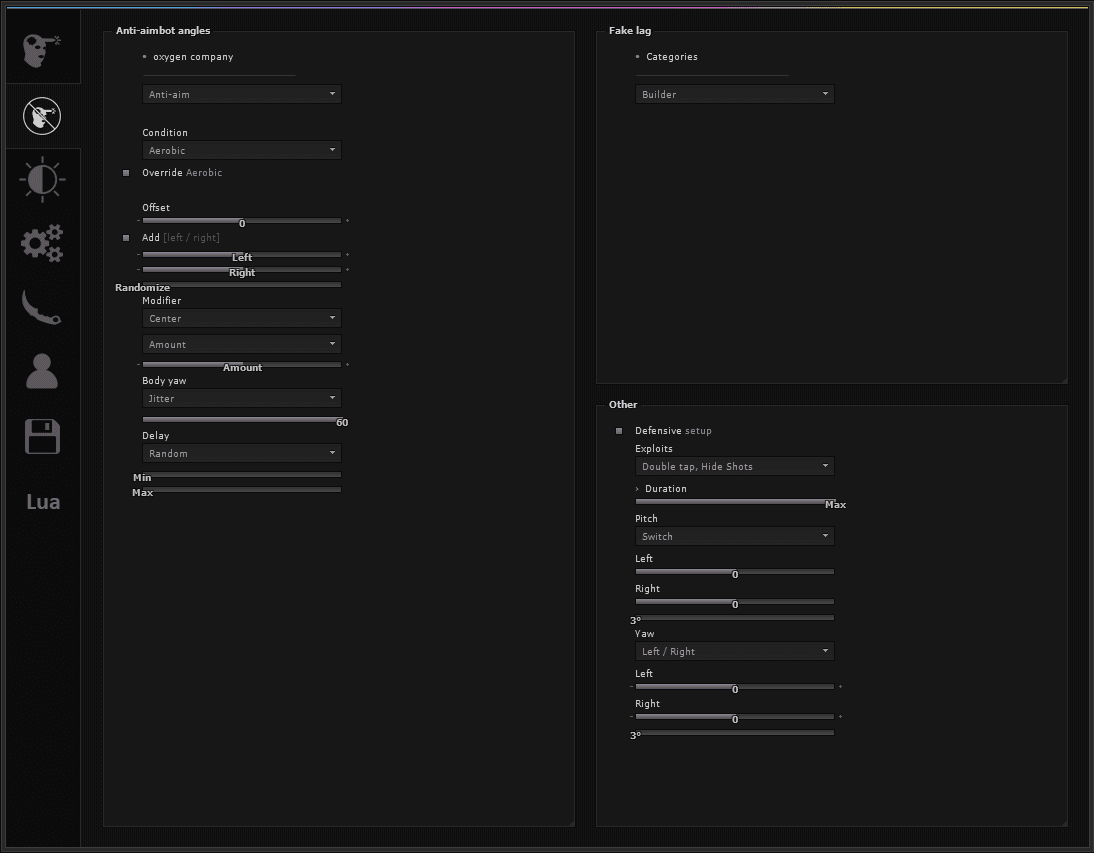Image resolution: width=1094 pixels, height=853 pixels.
Task: Click the plus stepper beside Amount slider
Action: pyautogui.click(x=347, y=364)
